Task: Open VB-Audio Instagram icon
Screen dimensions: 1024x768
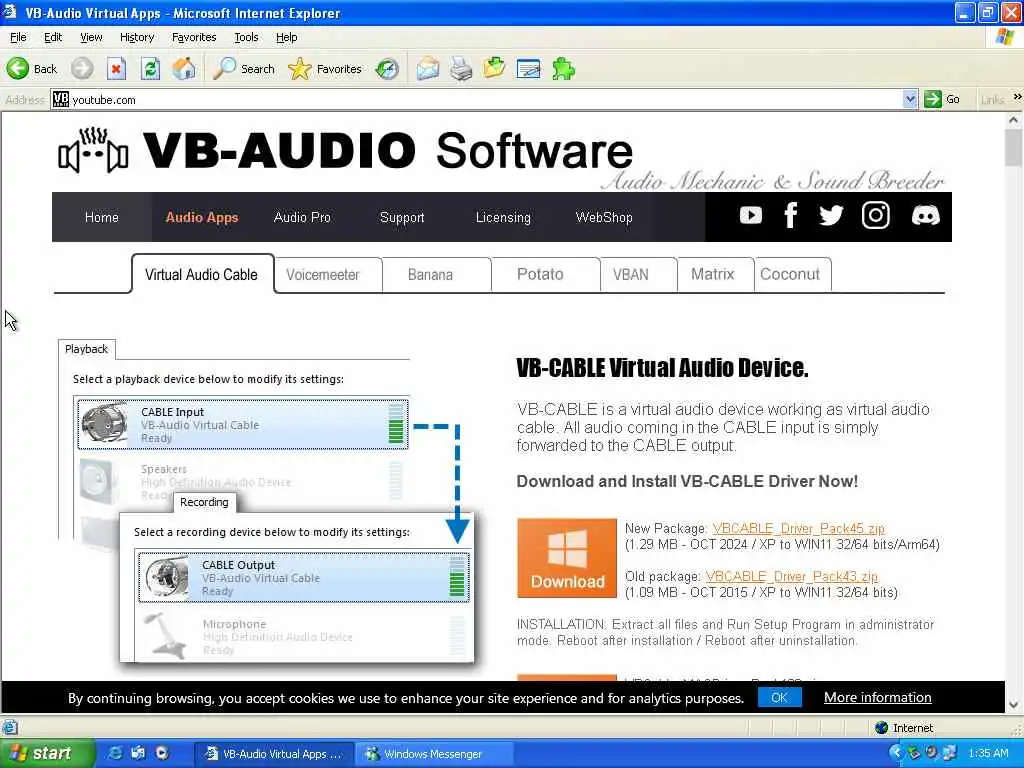Action: pyautogui.click(x=875, y=216)
